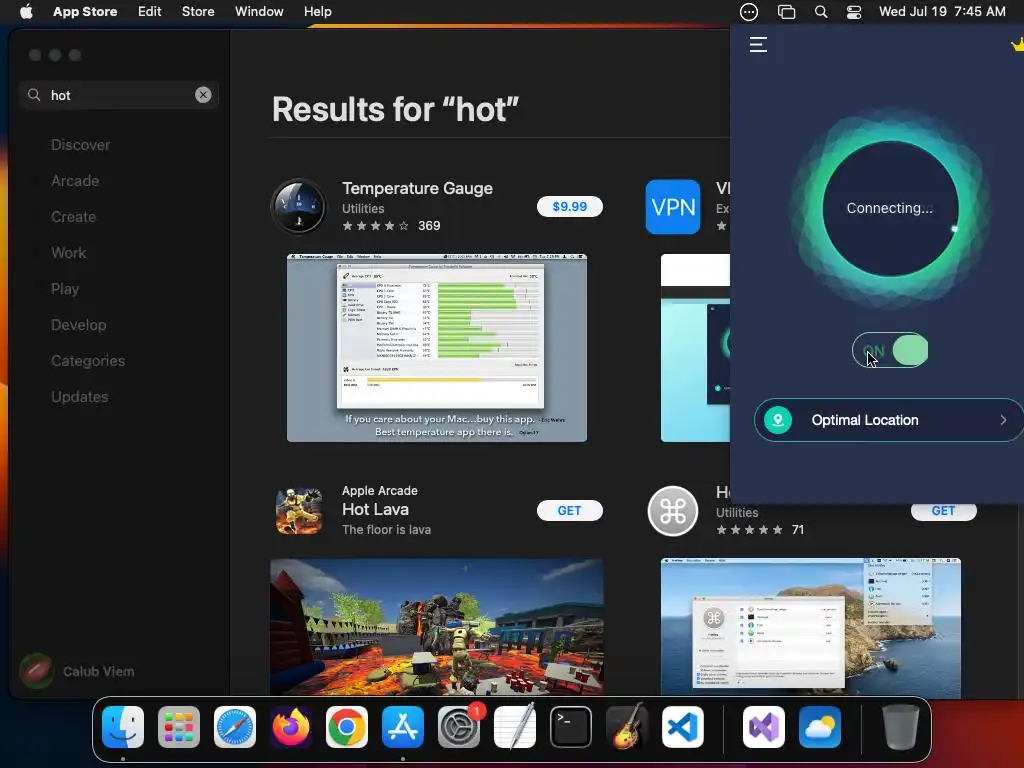
Task: Open the Apple menu
Action: pyautogui.click(x=26, y=11)
